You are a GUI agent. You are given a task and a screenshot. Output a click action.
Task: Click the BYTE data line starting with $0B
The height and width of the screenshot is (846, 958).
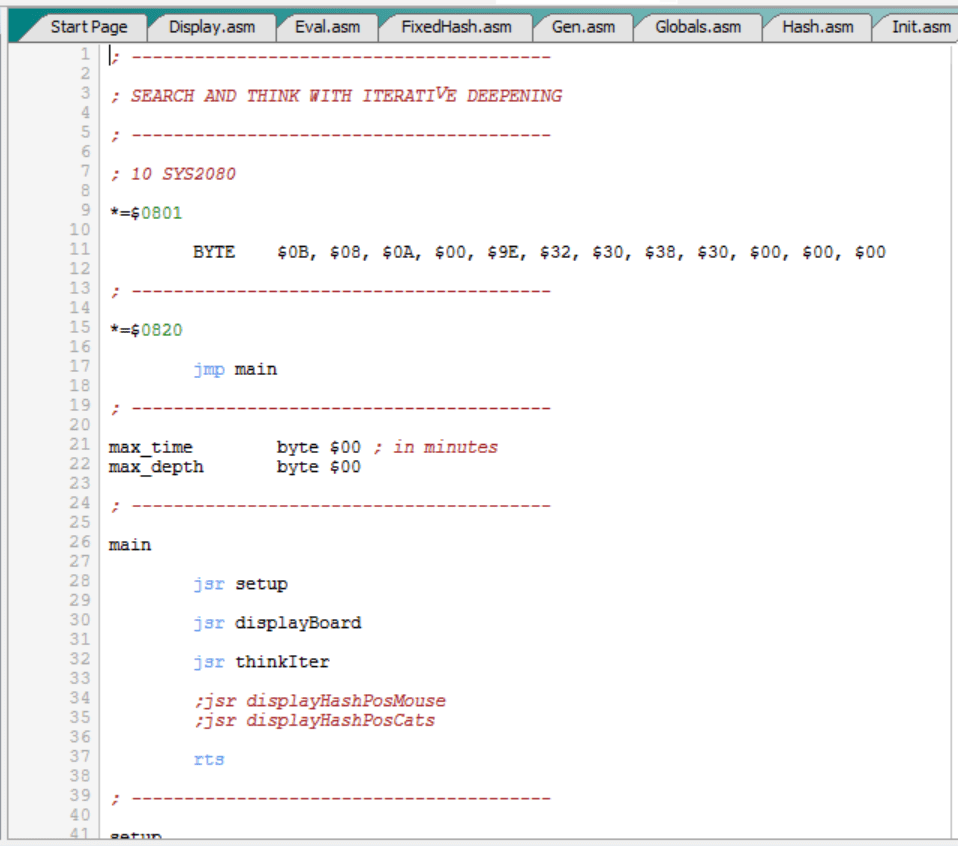click(539, 252)
